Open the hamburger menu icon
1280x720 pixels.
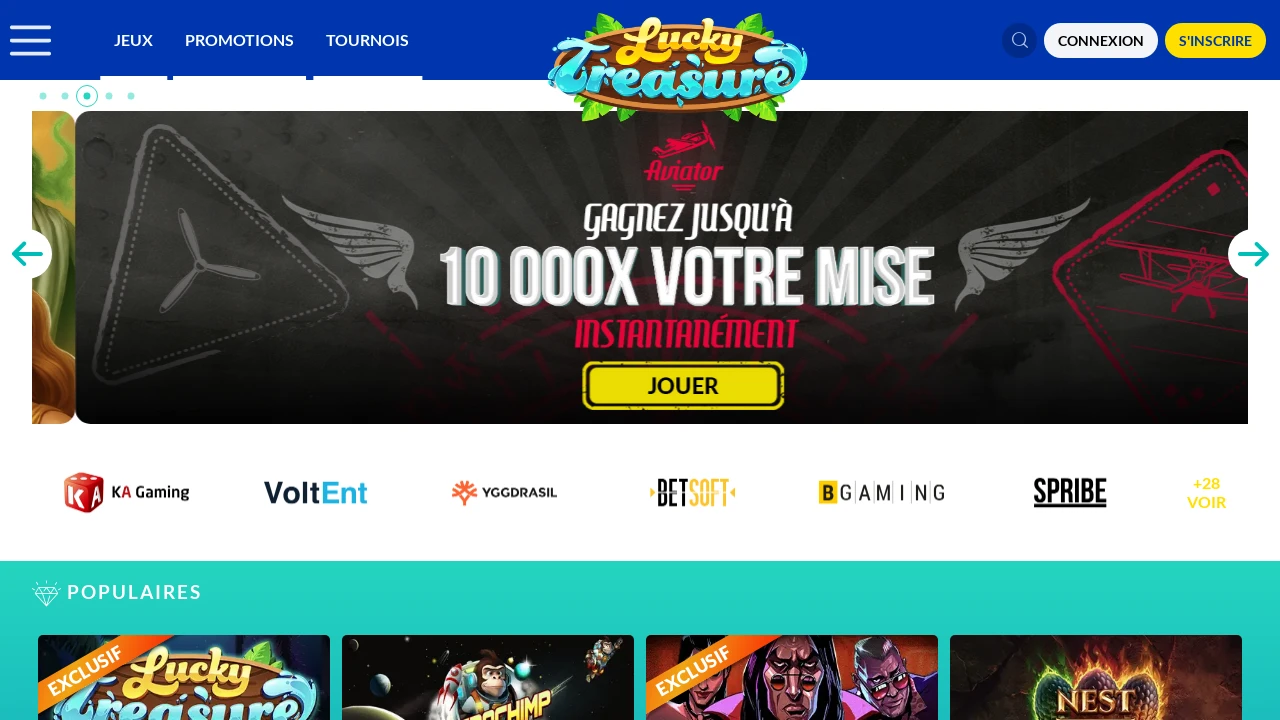(x=30, y=40)
